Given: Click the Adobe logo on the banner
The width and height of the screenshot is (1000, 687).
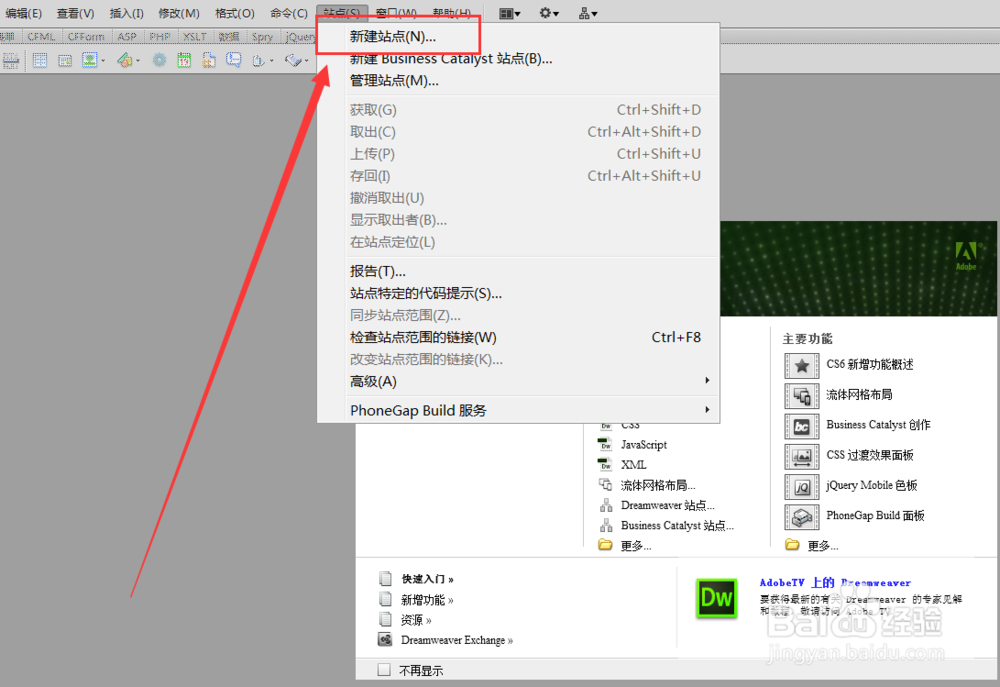Looking at the screenshot, I should pos(966,256).
